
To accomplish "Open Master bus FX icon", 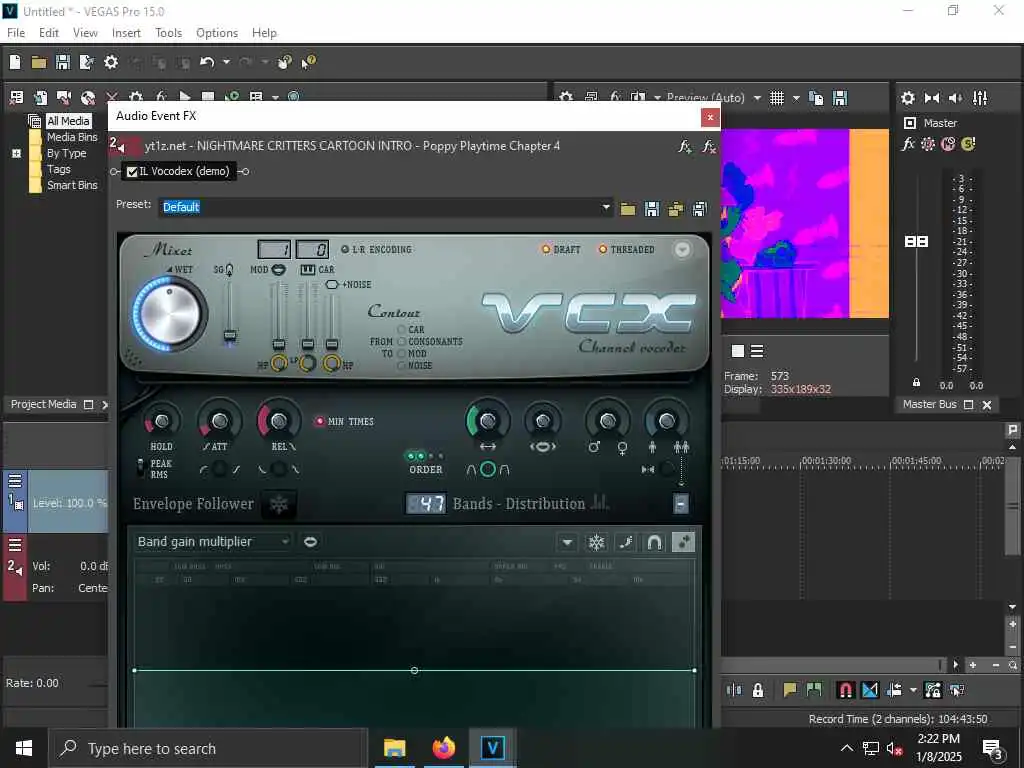I will click(908, 144).
